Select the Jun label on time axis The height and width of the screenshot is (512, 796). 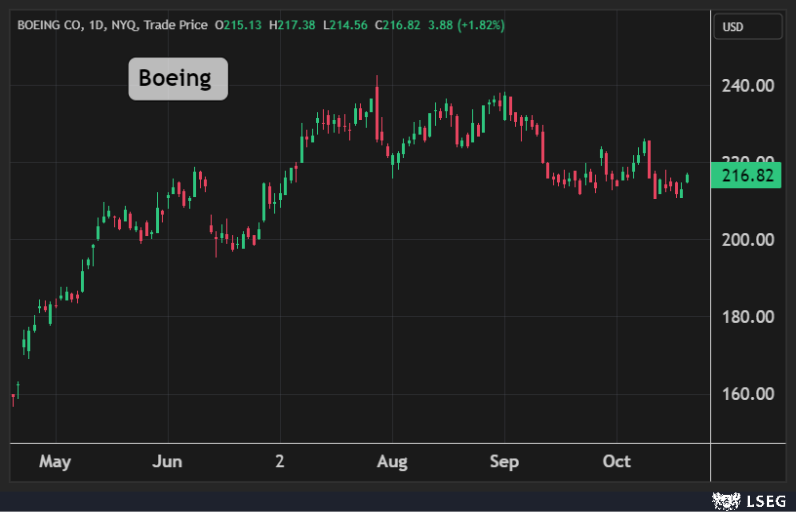tap(168, 461)
